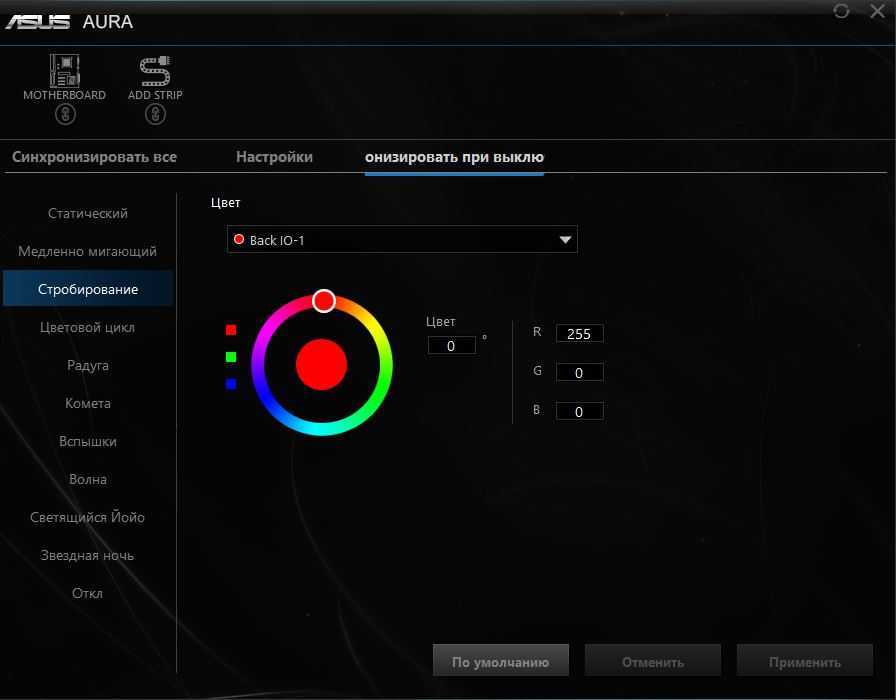Image resolution: width=896 pixels, height=700 pixels.
Task: Pick the green preset color square
Action: coord(231,357)
